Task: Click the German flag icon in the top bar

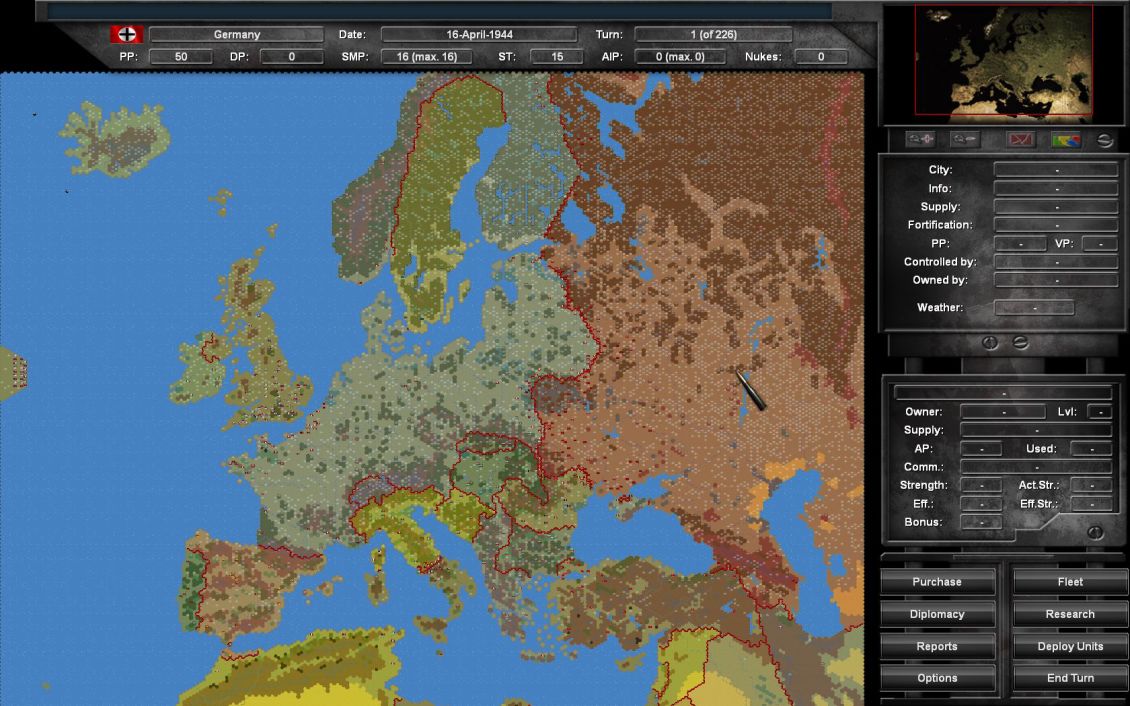Action: [126, 34]
